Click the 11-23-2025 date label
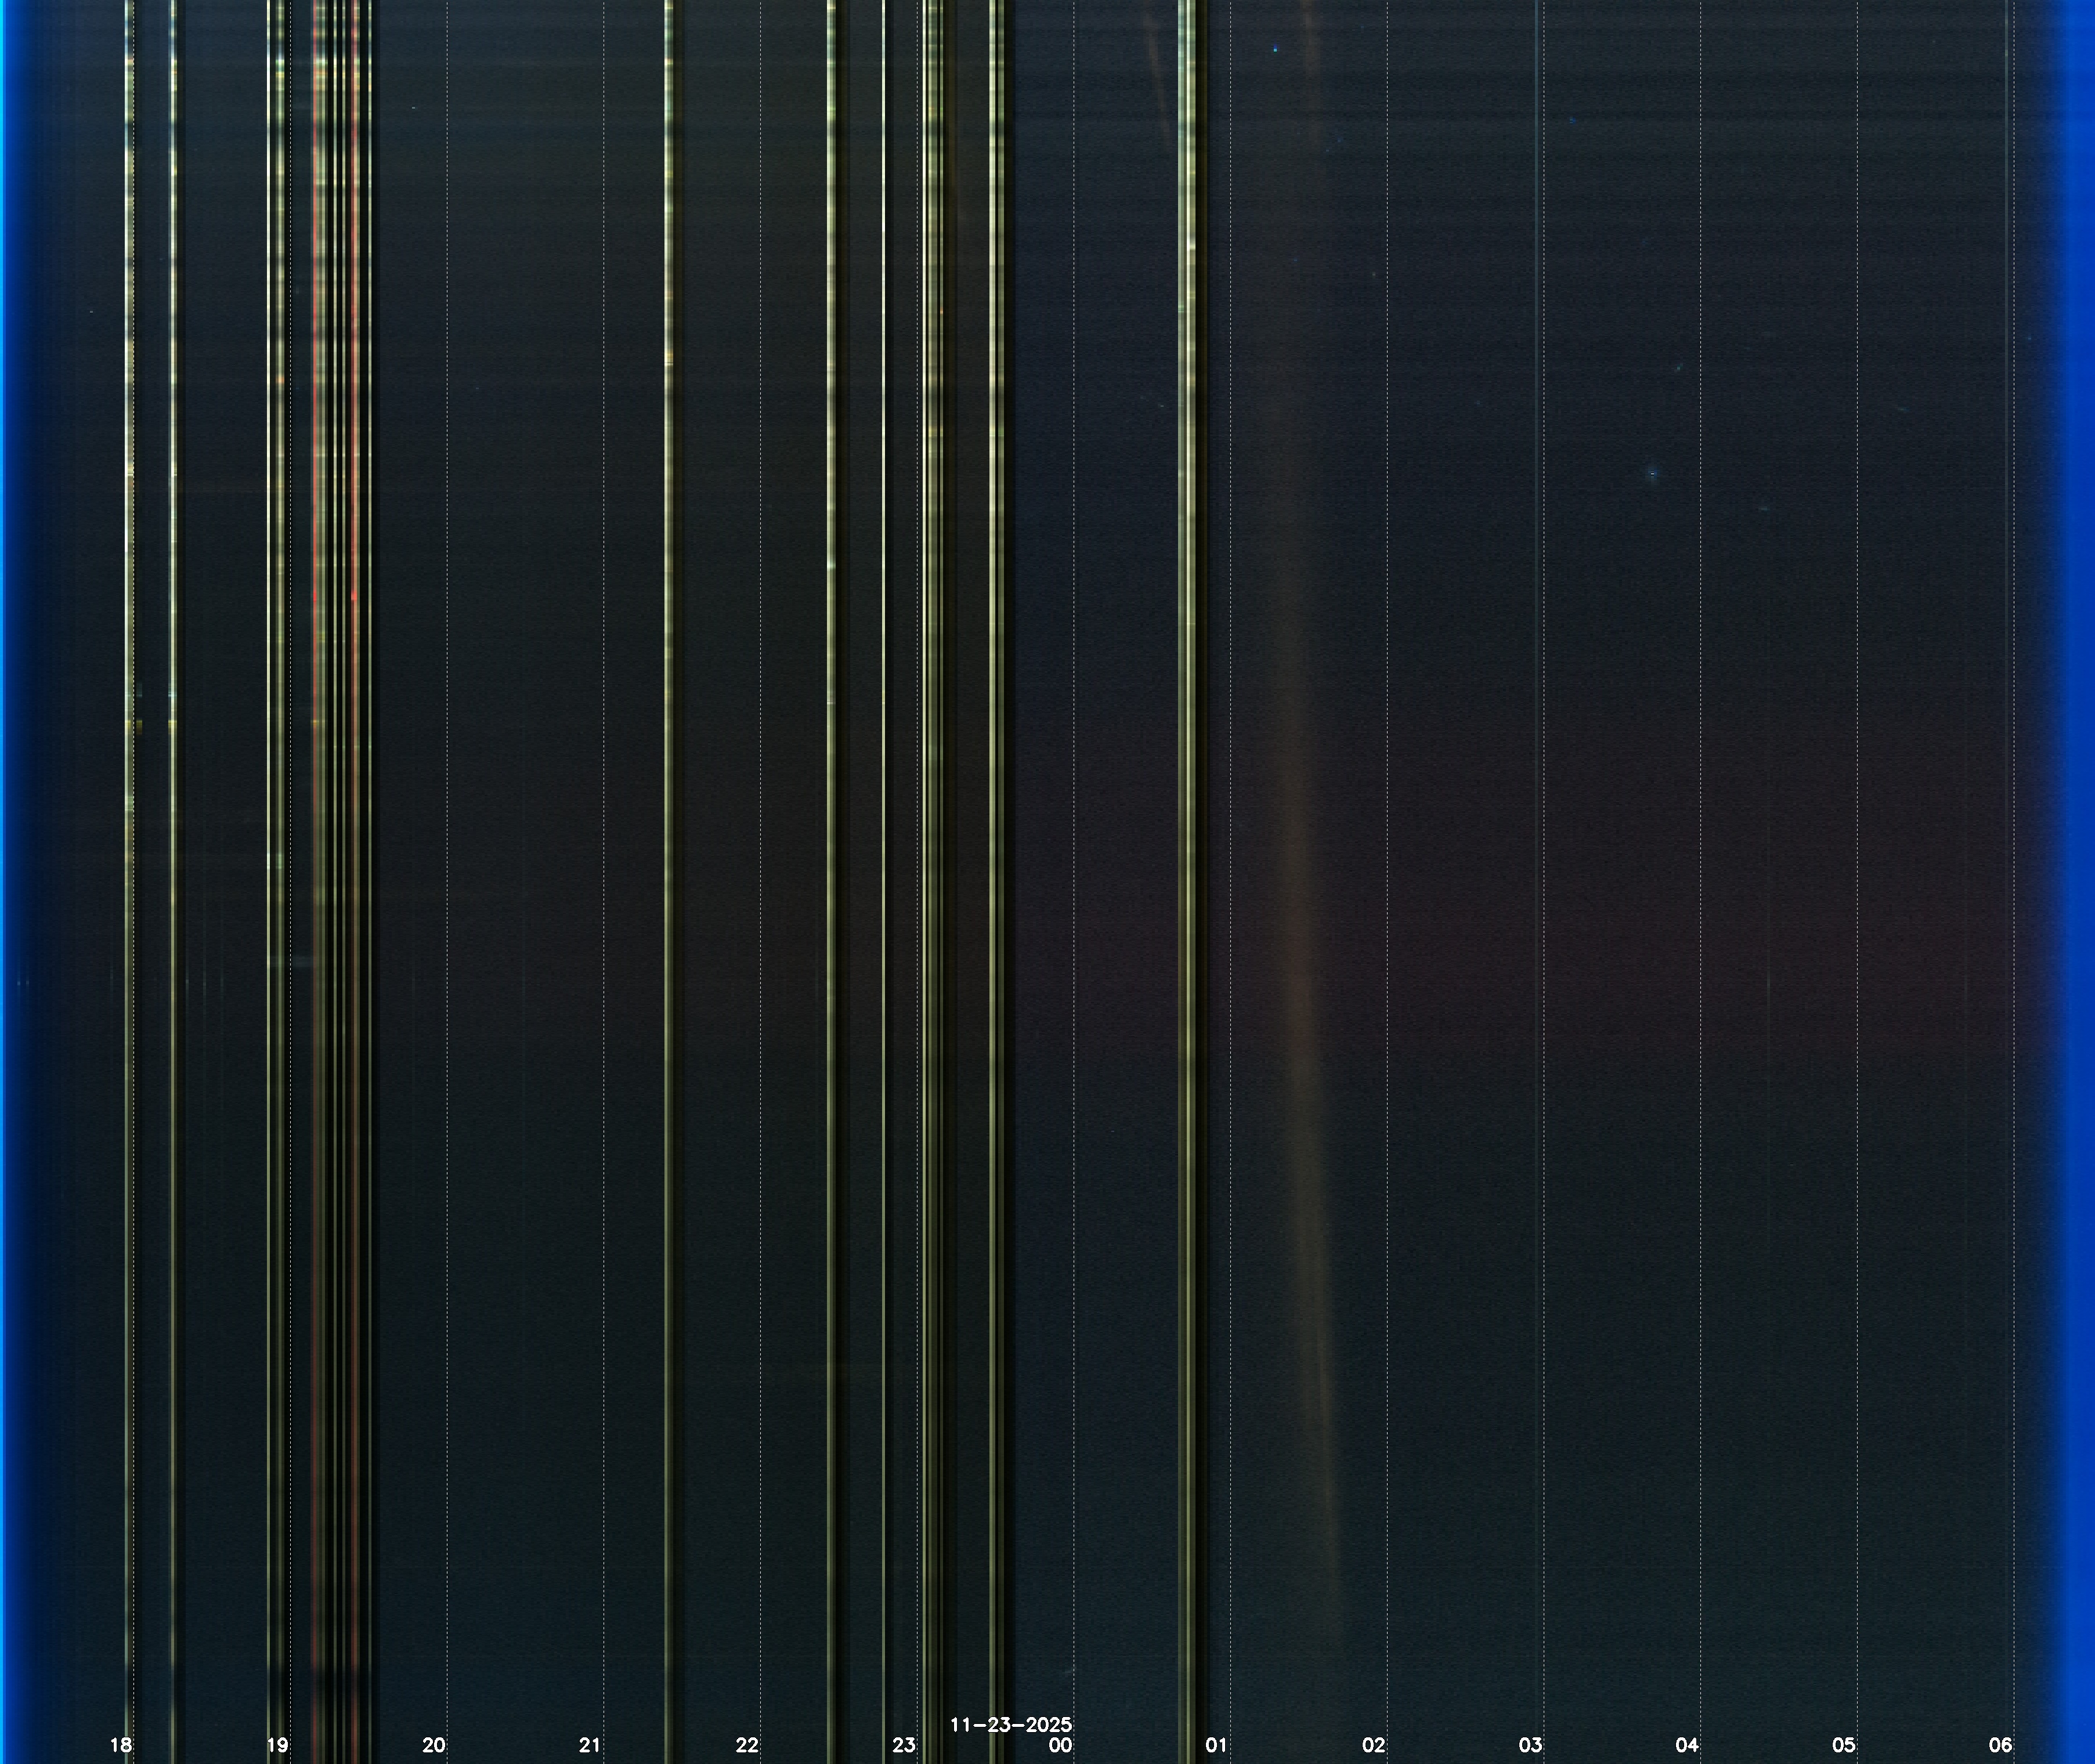This screenshot has width=2095, height=1764. coord(1010,1725)
